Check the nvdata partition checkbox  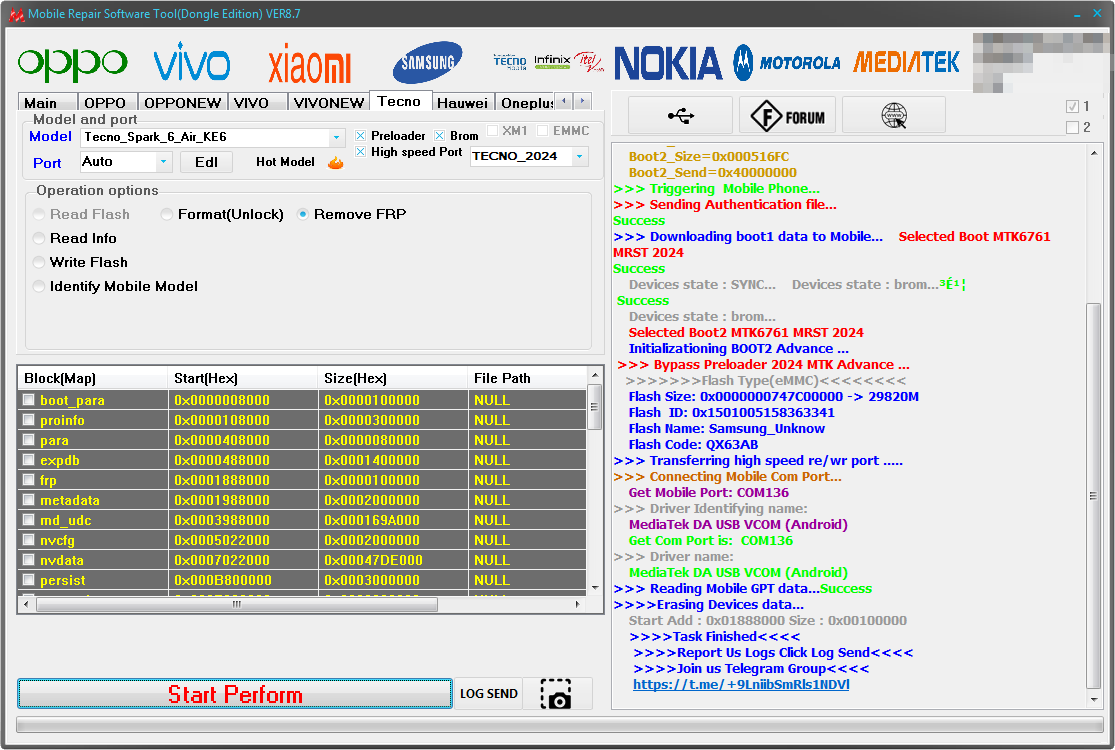coord(28,559)
